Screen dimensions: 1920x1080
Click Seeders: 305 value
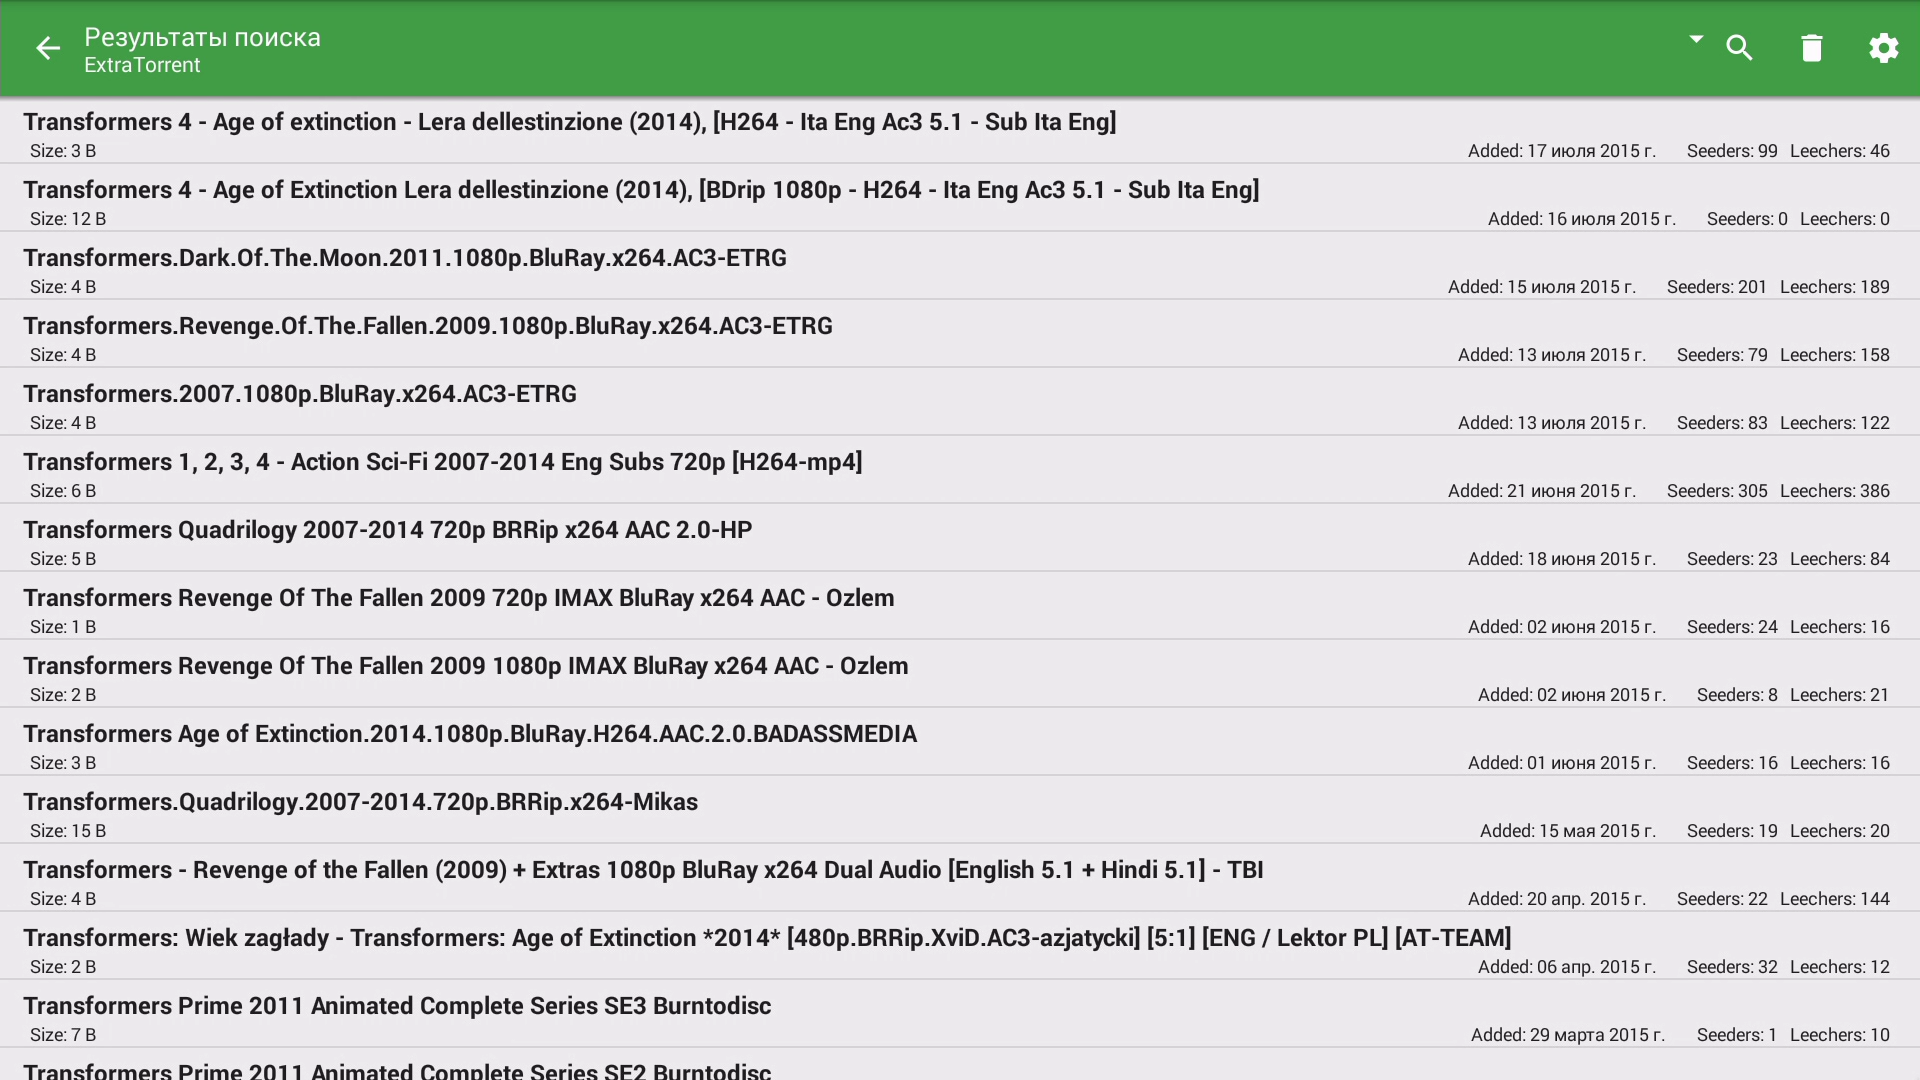point(1717,491)
